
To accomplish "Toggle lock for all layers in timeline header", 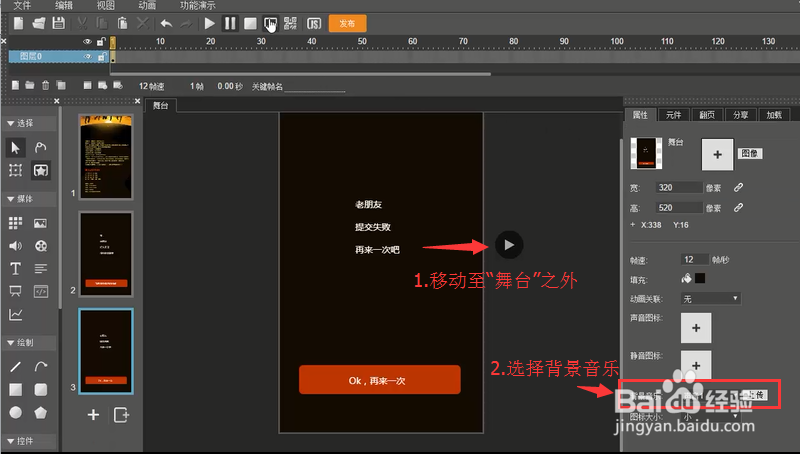I will click(102, 41).
